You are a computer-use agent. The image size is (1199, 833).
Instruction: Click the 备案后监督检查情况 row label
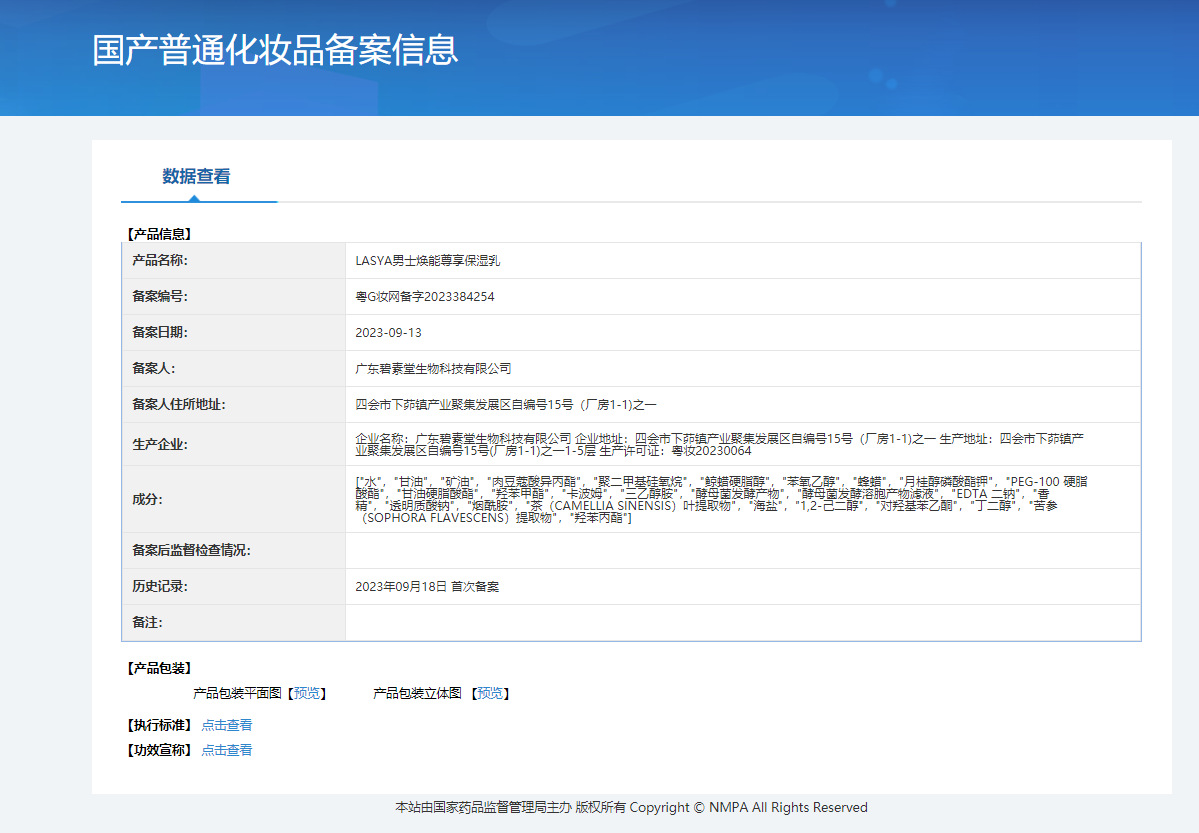pyautogui.click(x=191, y=551)
